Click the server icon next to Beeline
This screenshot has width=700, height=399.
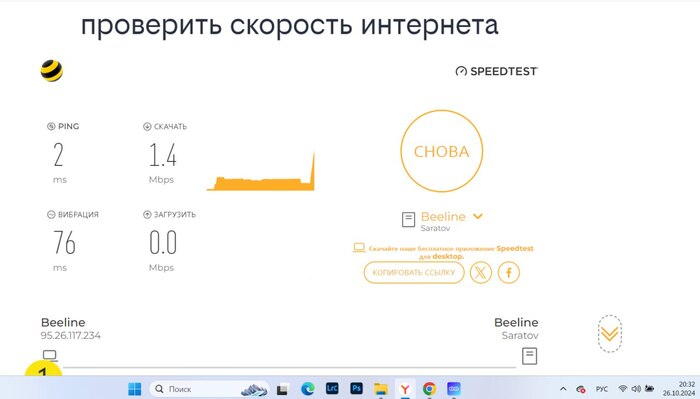click(x=408, y=220)
